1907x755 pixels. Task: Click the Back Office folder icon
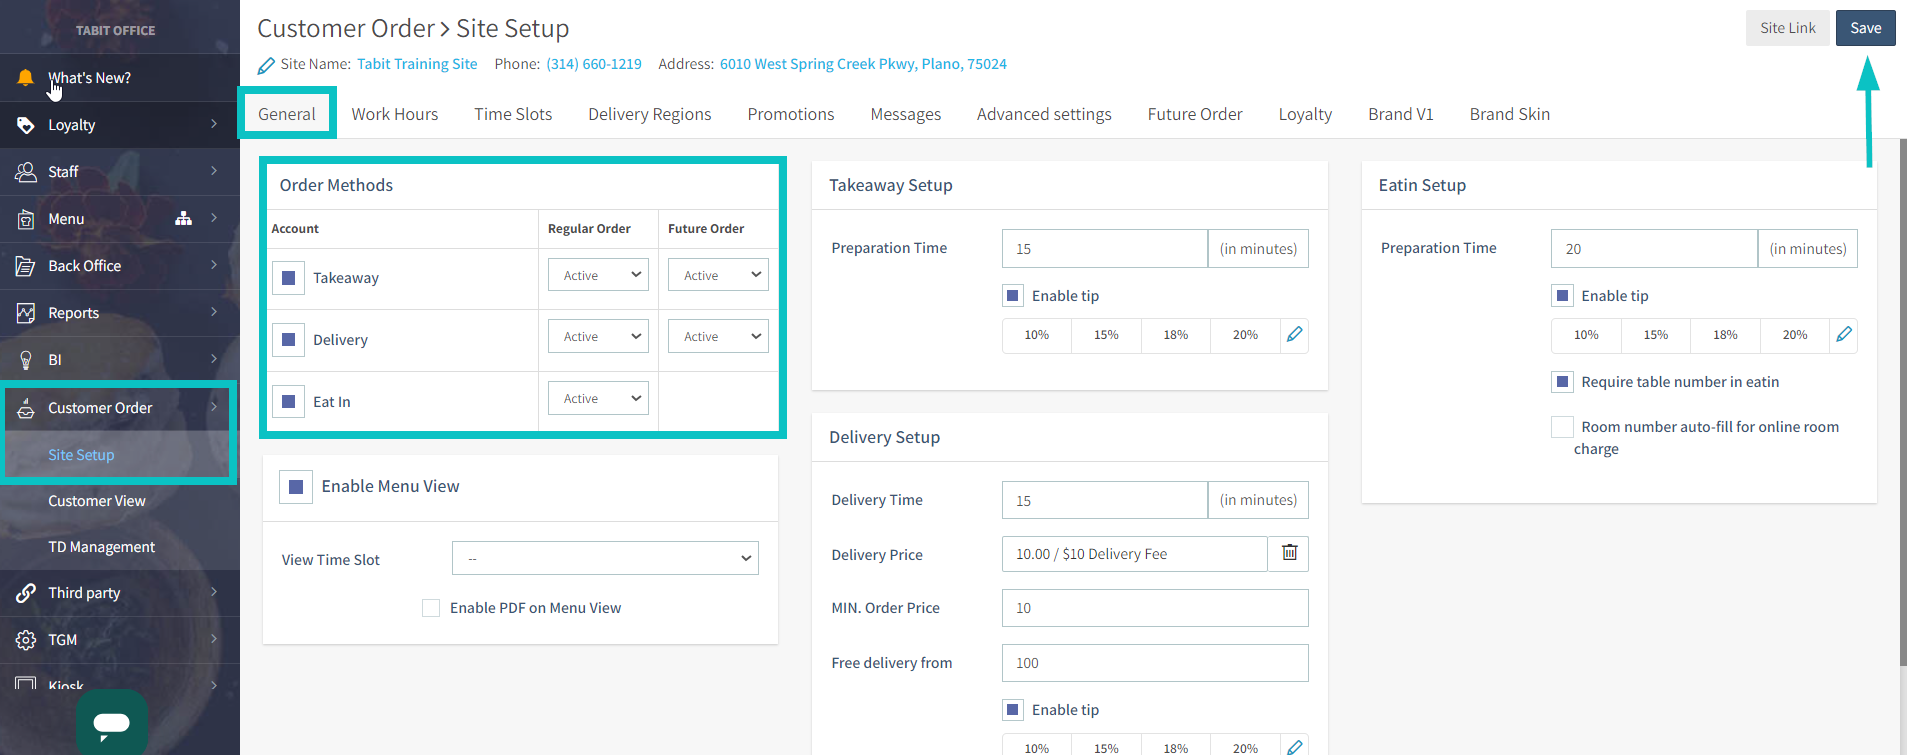[x=25, y=266]
